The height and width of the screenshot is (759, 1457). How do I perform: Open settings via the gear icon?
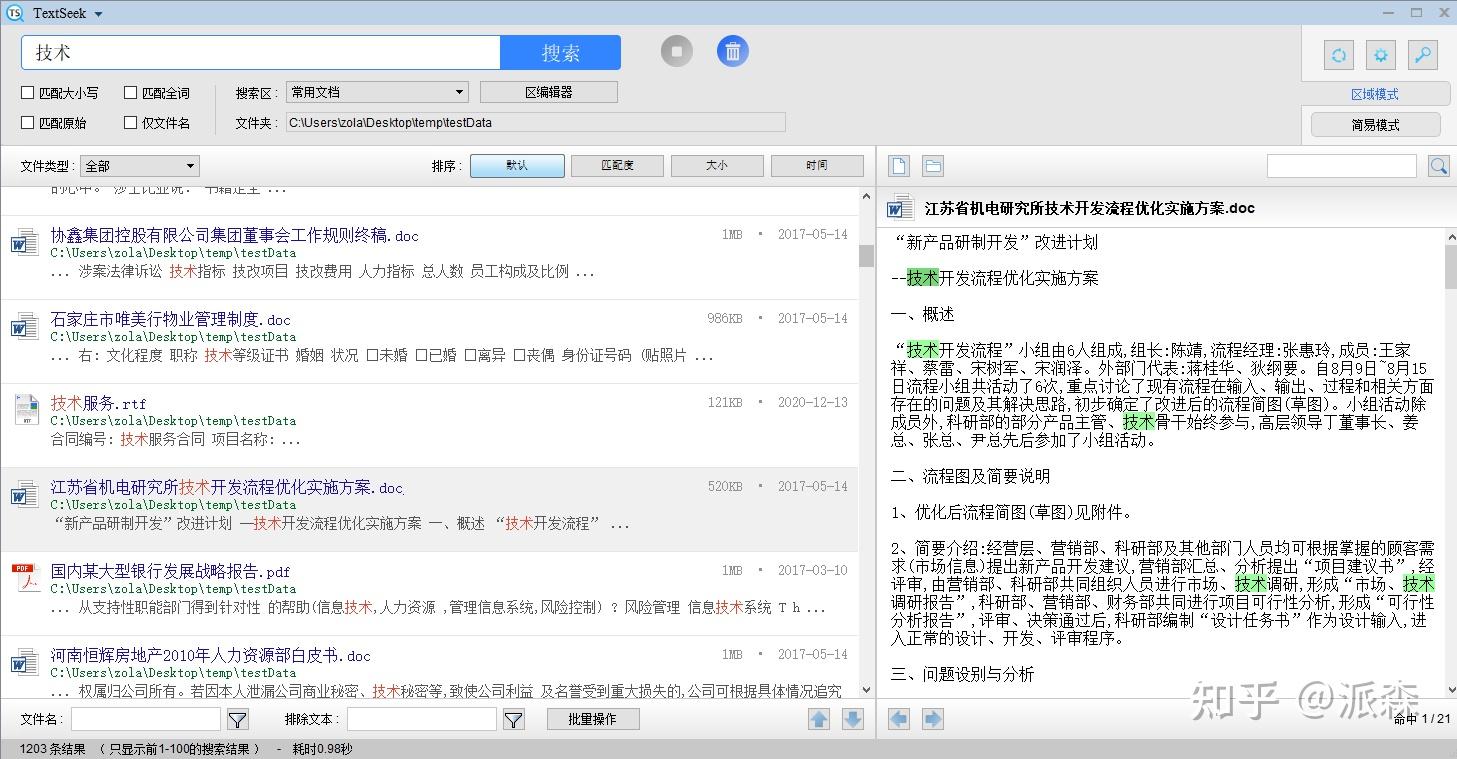click(1380, 55)
